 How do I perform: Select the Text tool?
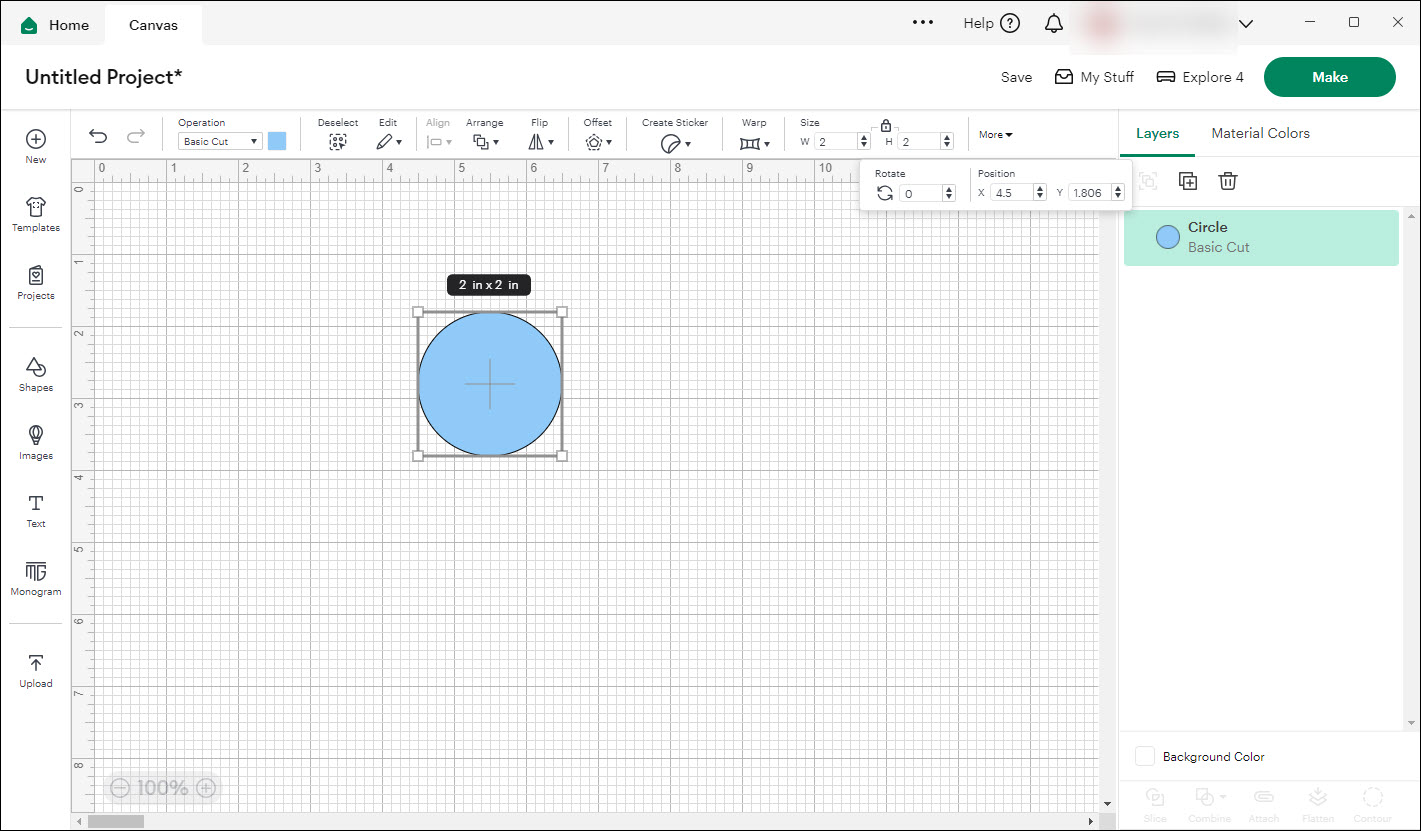pyautogui.click(x=36, y=510)
